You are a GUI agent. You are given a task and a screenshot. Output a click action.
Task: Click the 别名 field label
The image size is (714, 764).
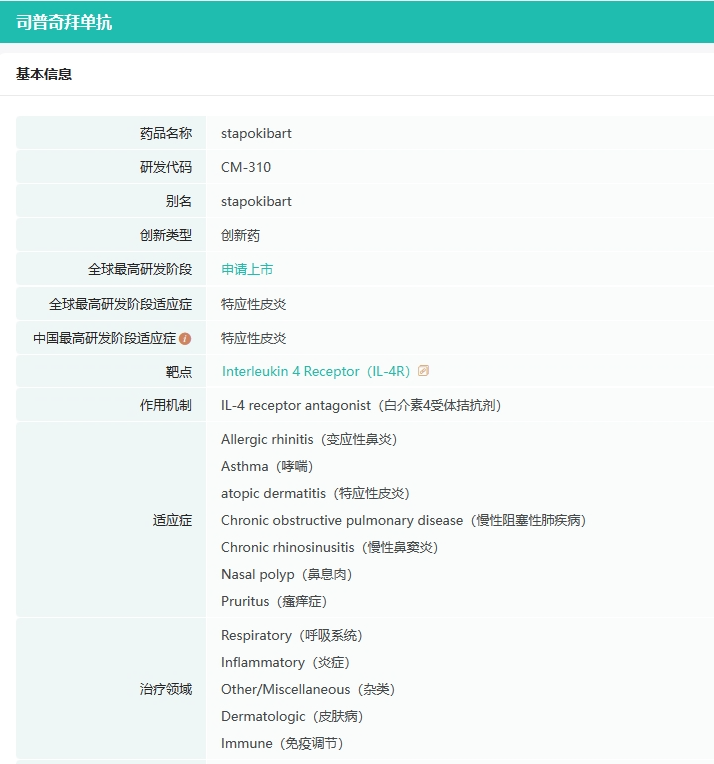[x=178, y=201]
